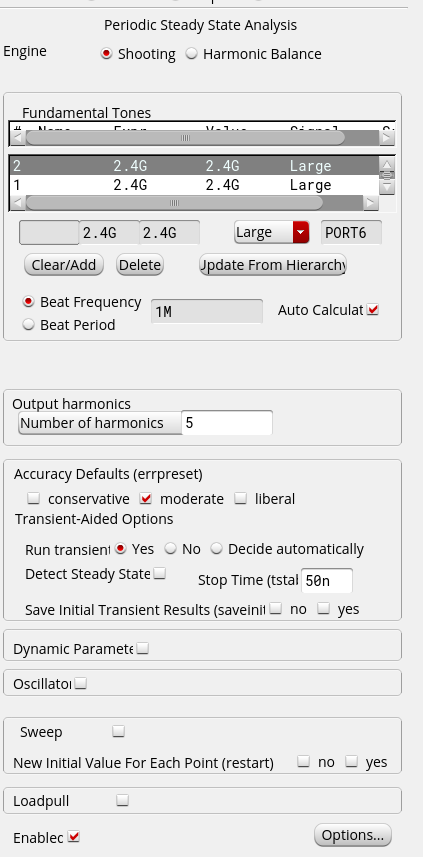
Task: Open the Number of harmonics dropdown
Action: (x=100, y=423)
